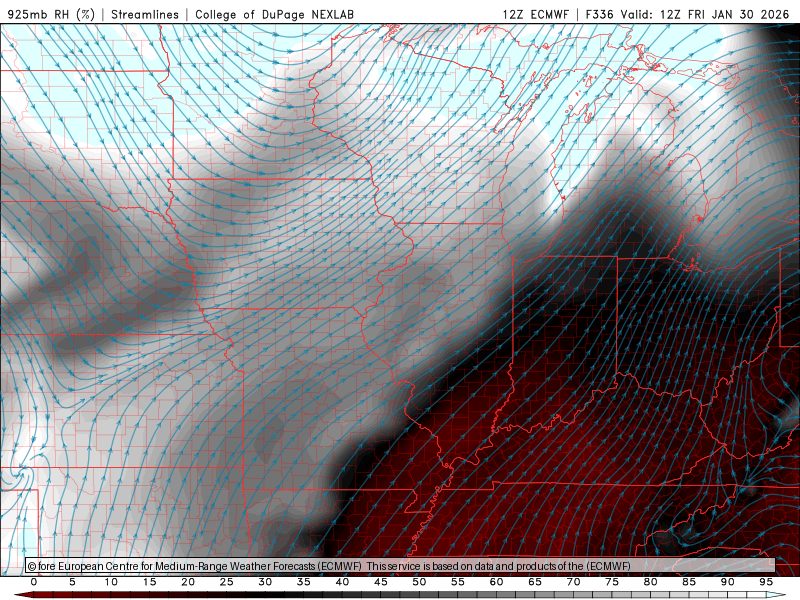The width and height of the screenshot is (800, 600).
Task: Click the '925mb RH (%)' title text
Action: 52,14
